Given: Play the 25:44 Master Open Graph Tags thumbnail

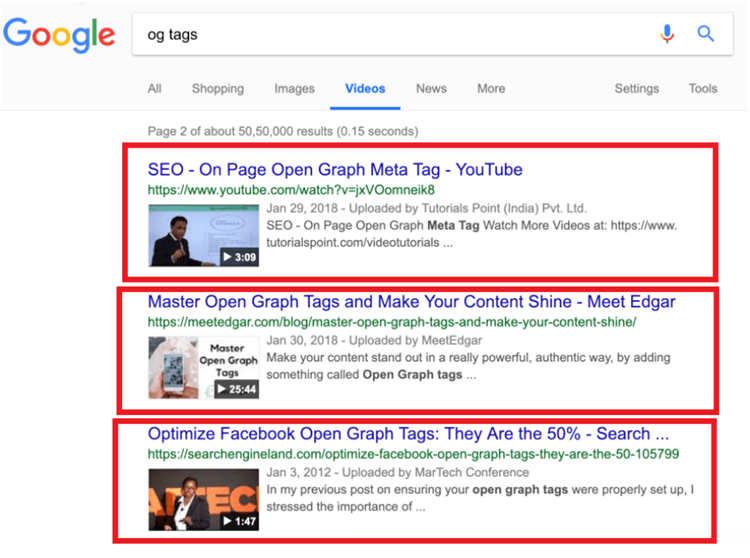Looking at the screenshot, I should click(203, 367).
